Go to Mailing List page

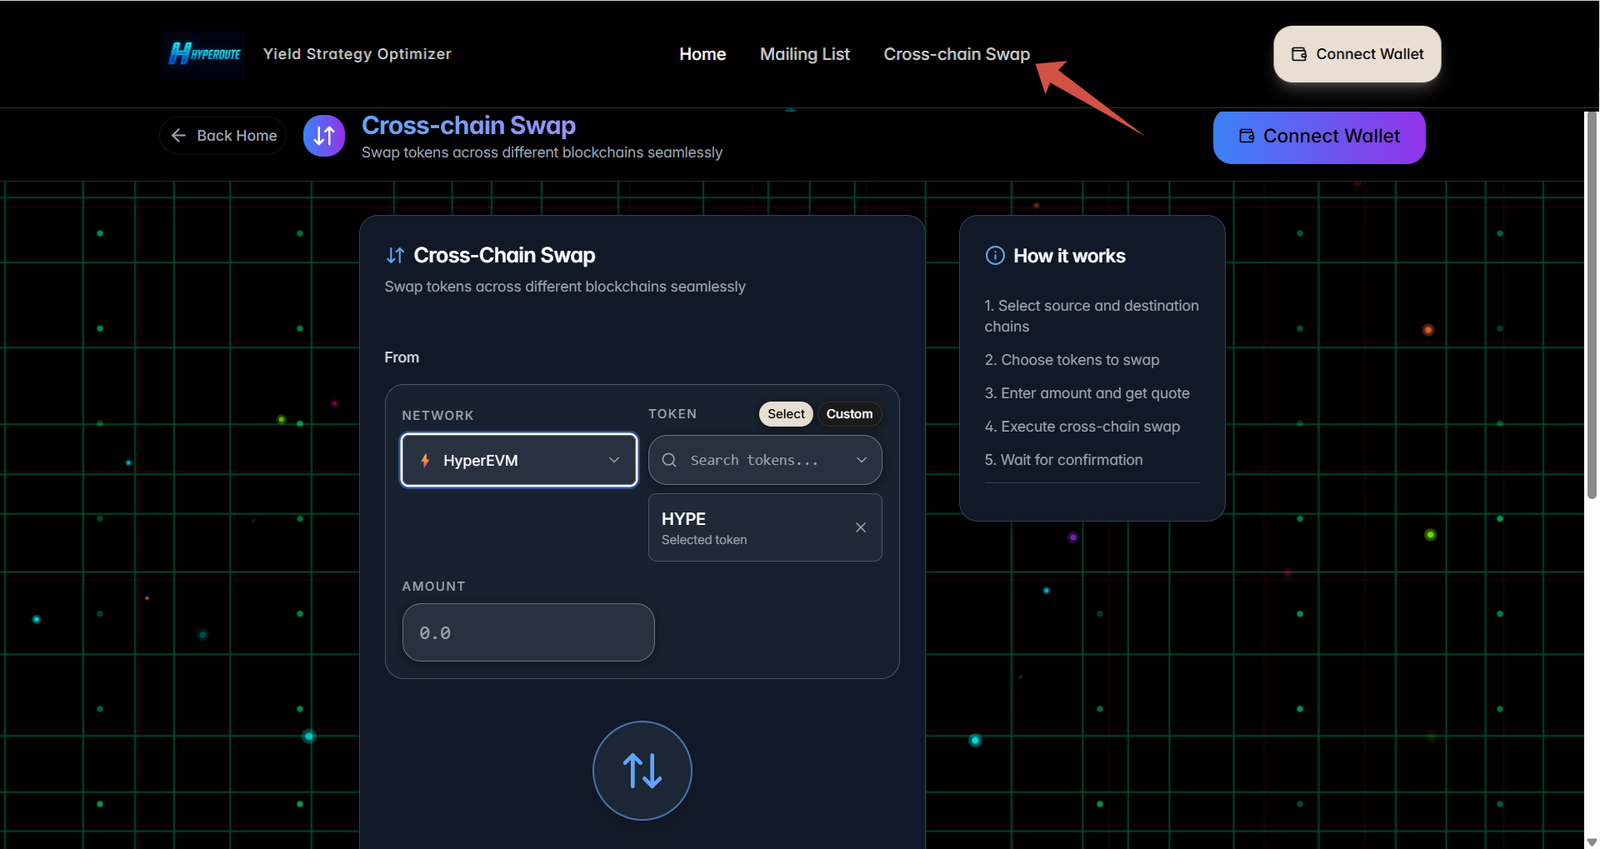tap(804, 54)
